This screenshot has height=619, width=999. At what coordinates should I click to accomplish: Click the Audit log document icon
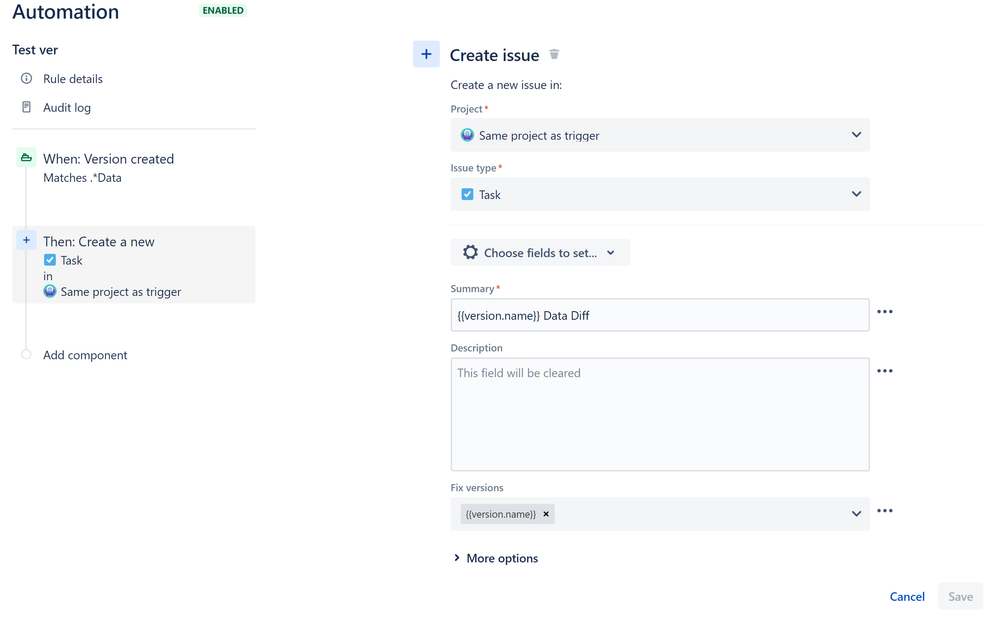[26, 107]
